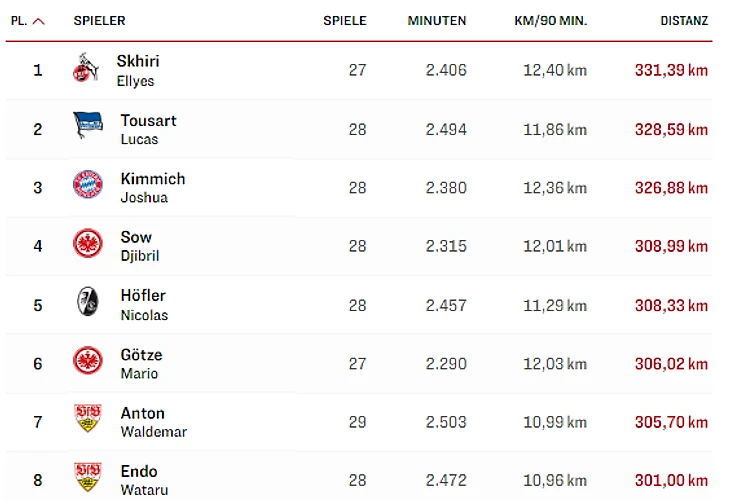Sort table by Spiele column
Viewport: 730px width, 501px height.
pyautogui.click(x=345, y=21)
